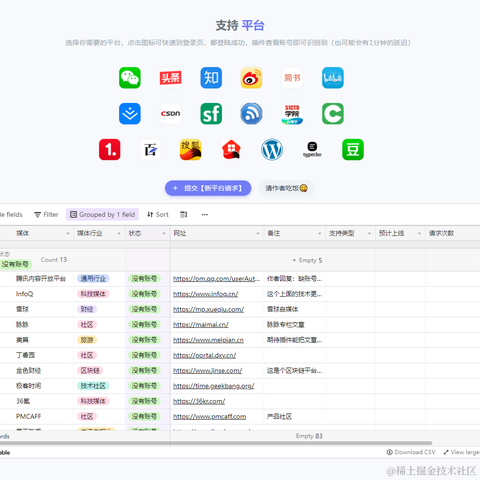
Task: Open the www.pmcaff.com link
Action: 209,417
